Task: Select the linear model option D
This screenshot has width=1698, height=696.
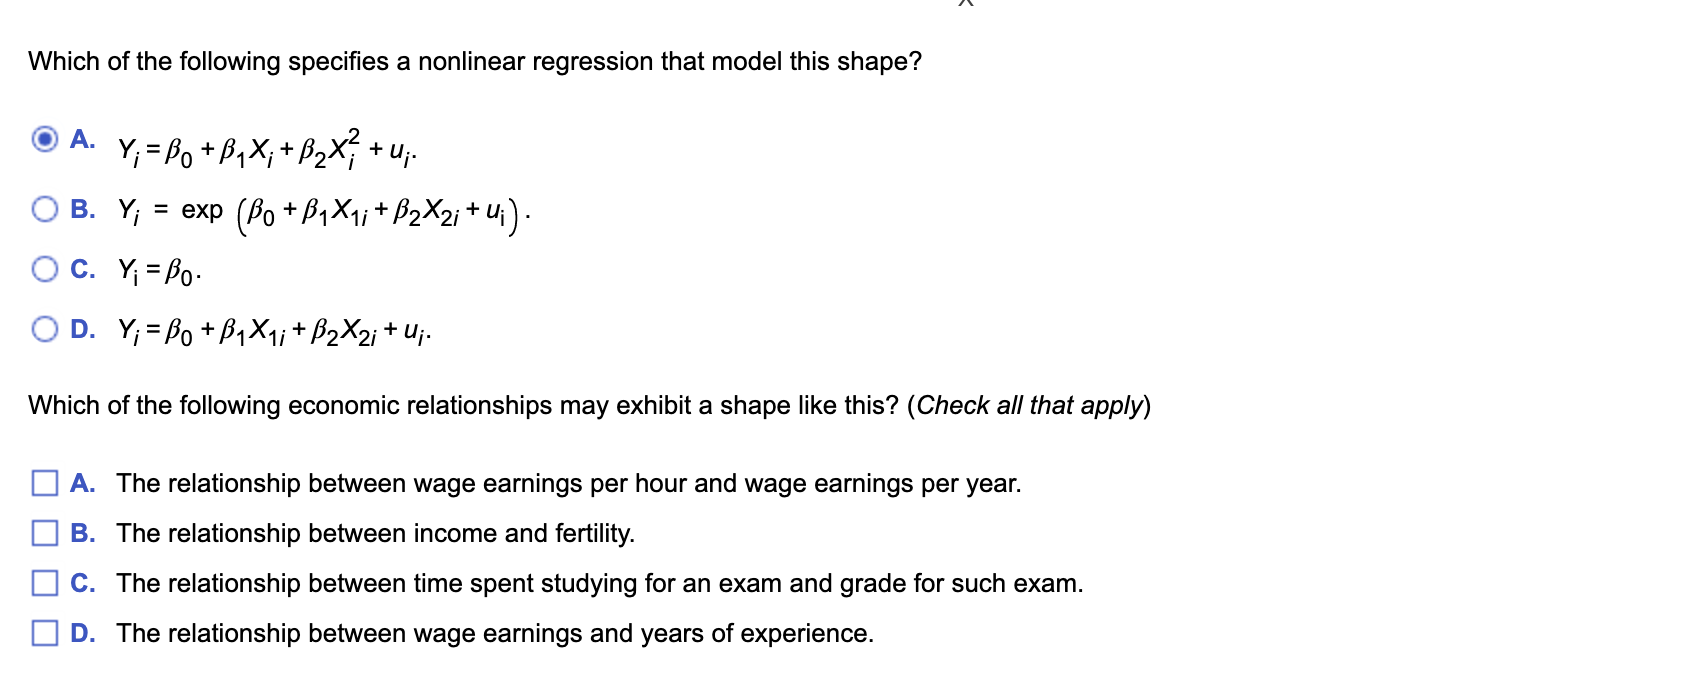Action: [x=44, y=327]
